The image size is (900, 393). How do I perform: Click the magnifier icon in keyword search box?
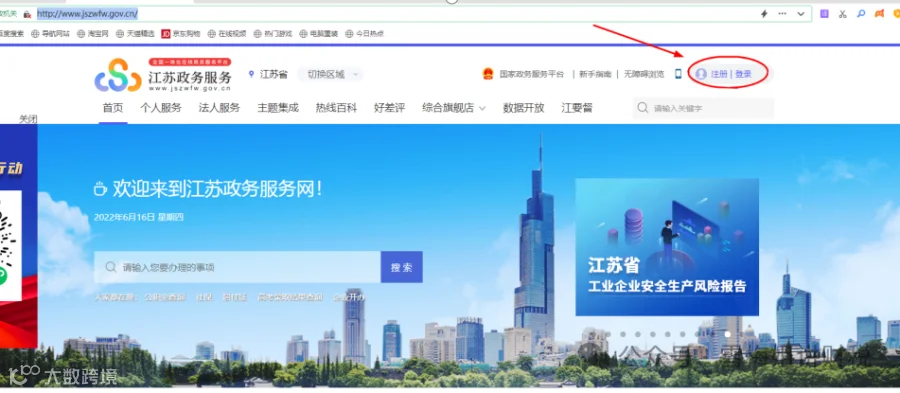tap(643, 108)
